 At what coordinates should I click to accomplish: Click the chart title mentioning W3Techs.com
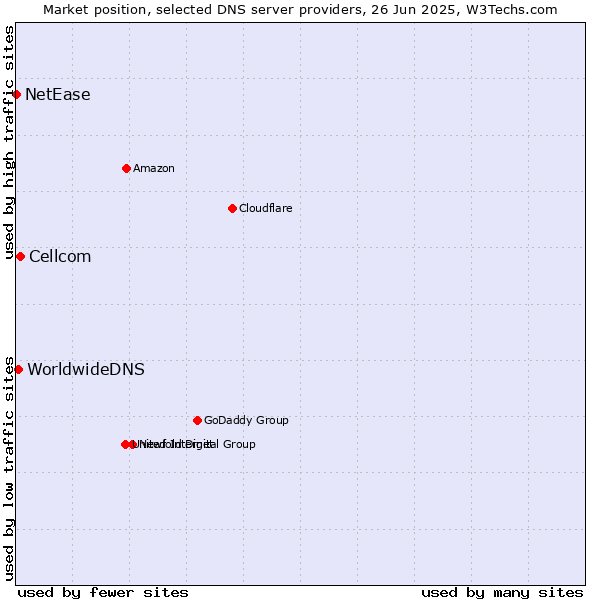pos(300,10)
